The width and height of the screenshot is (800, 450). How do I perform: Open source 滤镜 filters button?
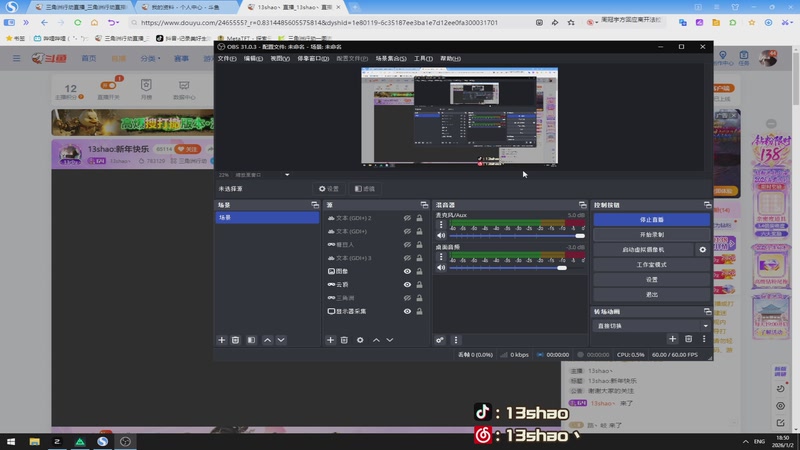365,189
